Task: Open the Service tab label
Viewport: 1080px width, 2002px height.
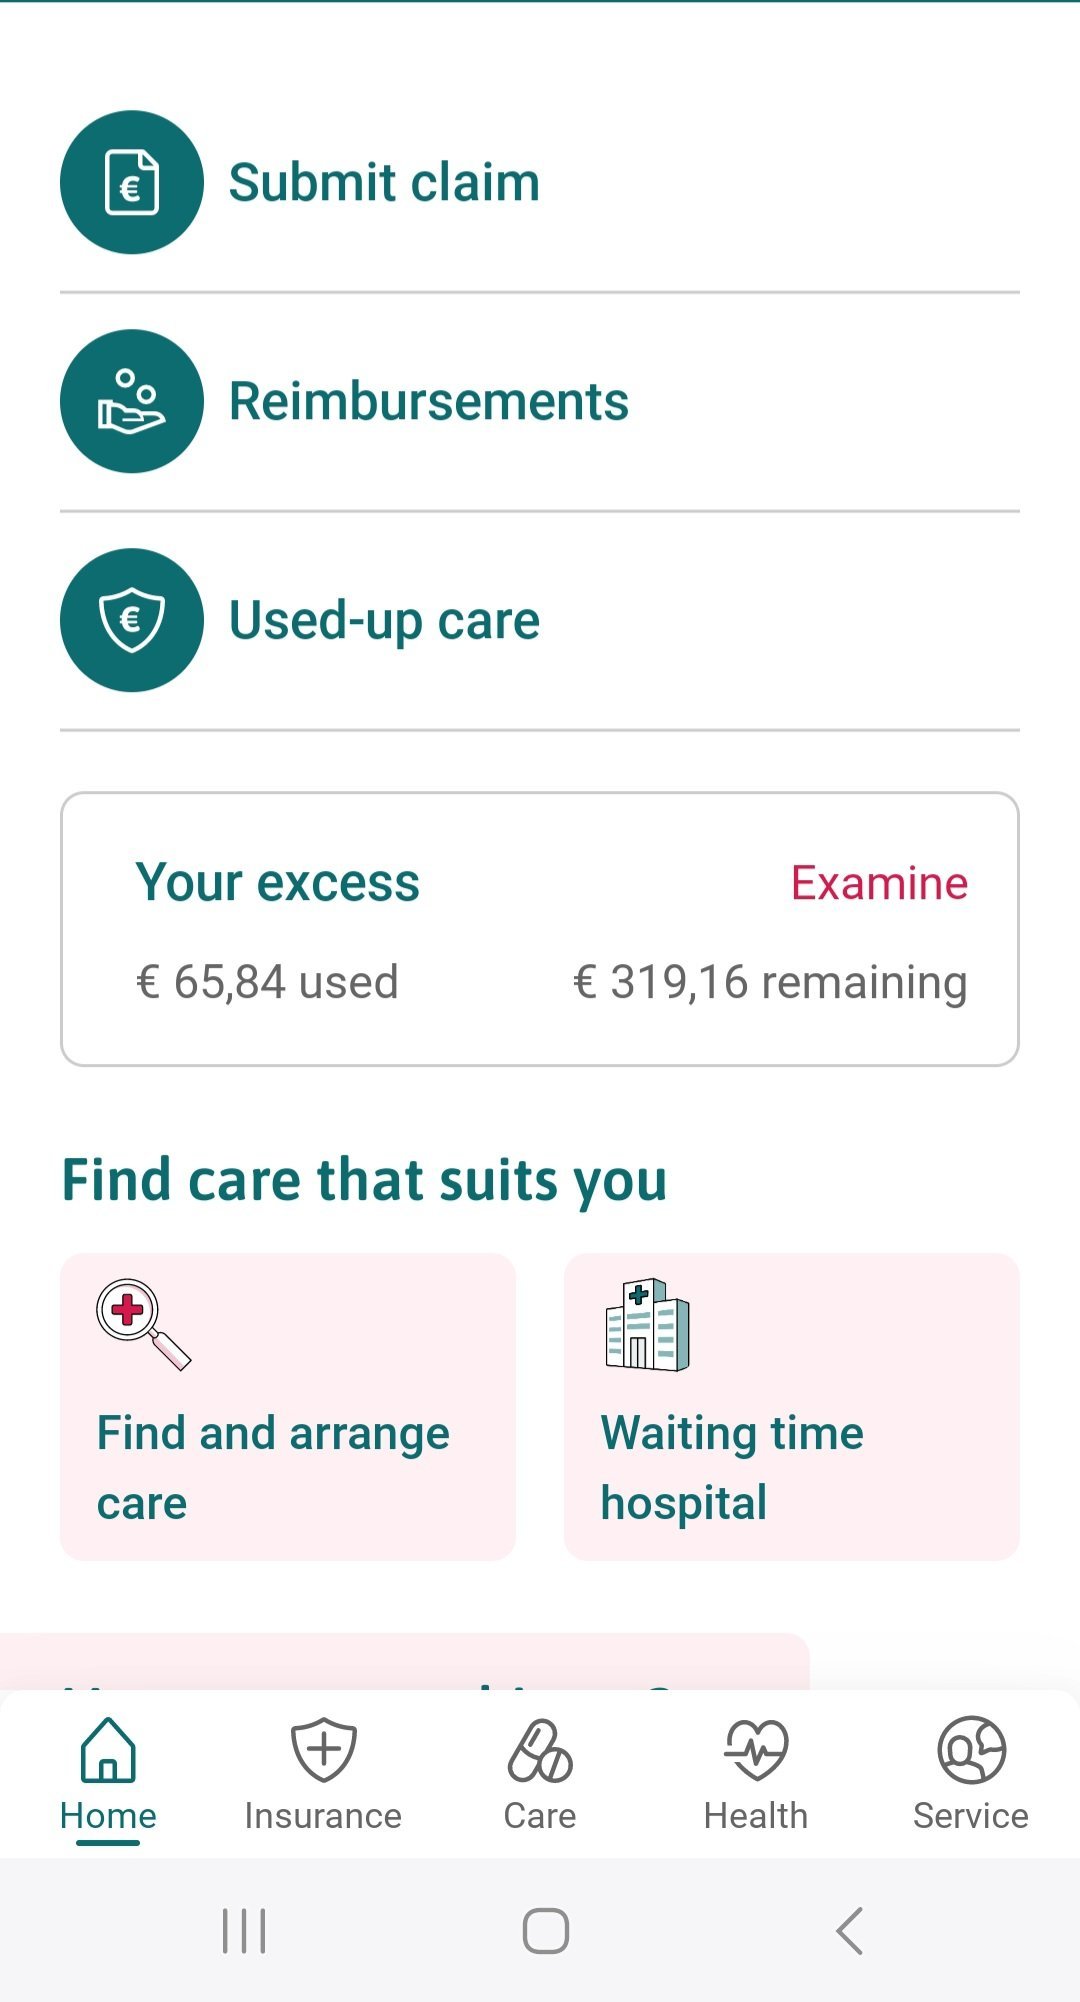Action: 971,1816
